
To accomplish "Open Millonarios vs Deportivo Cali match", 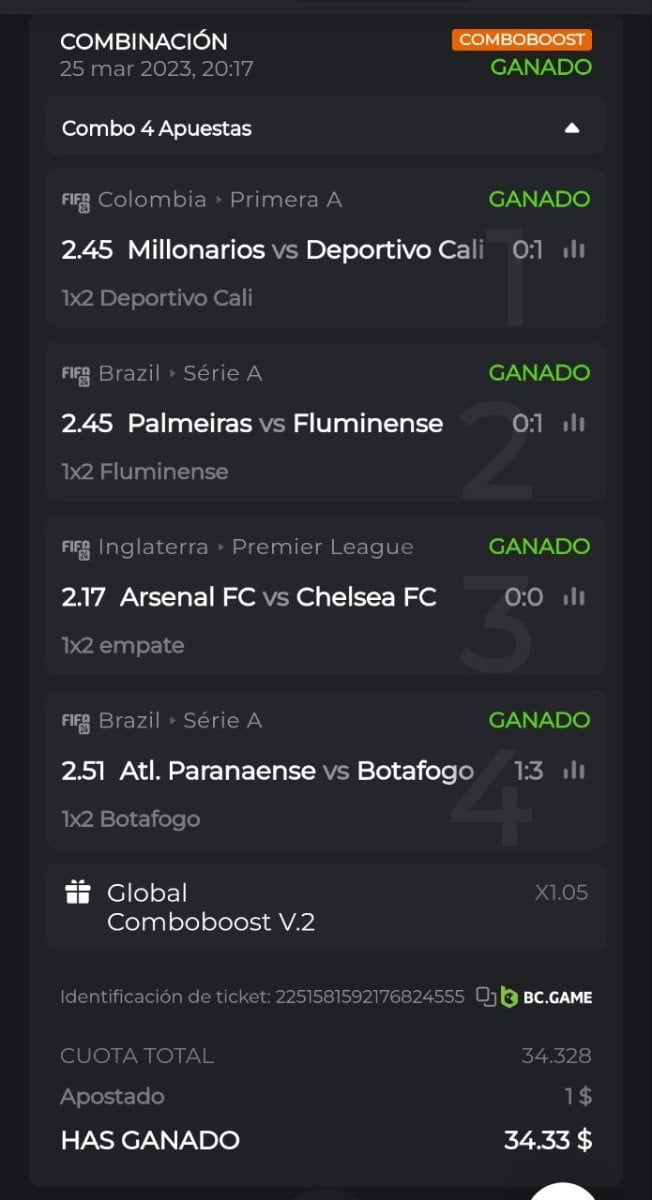I will [x=272, y=250].
